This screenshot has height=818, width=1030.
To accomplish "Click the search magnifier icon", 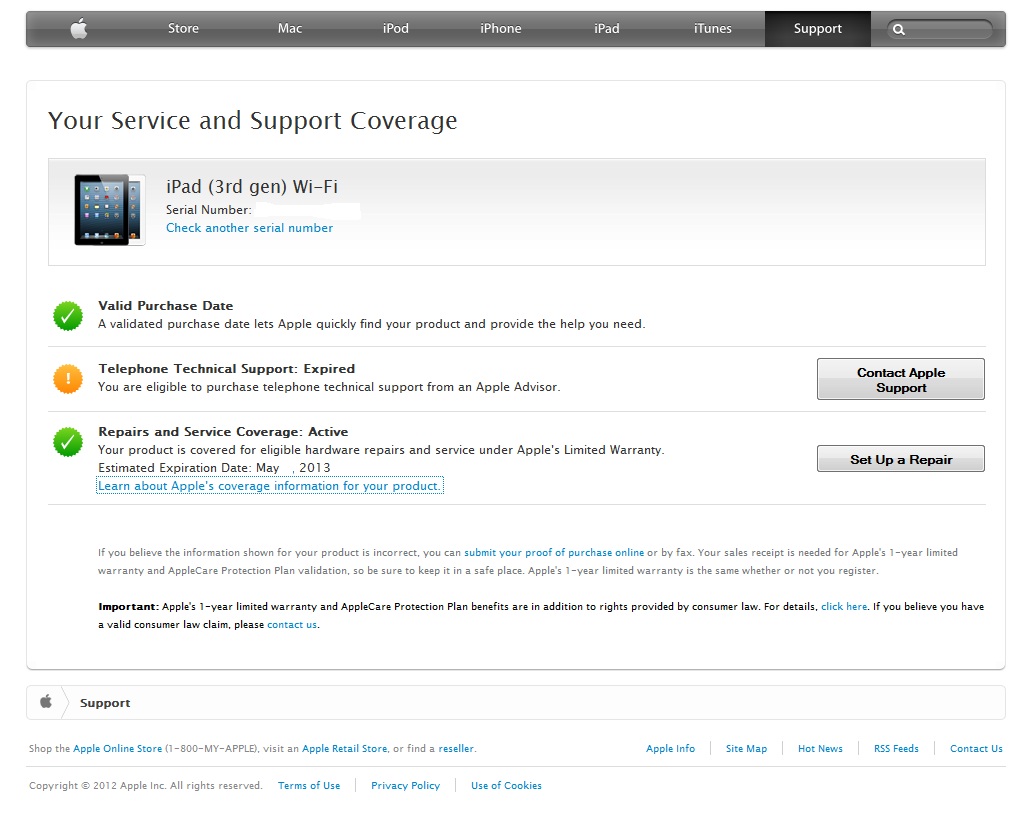I will click(899, 30).
